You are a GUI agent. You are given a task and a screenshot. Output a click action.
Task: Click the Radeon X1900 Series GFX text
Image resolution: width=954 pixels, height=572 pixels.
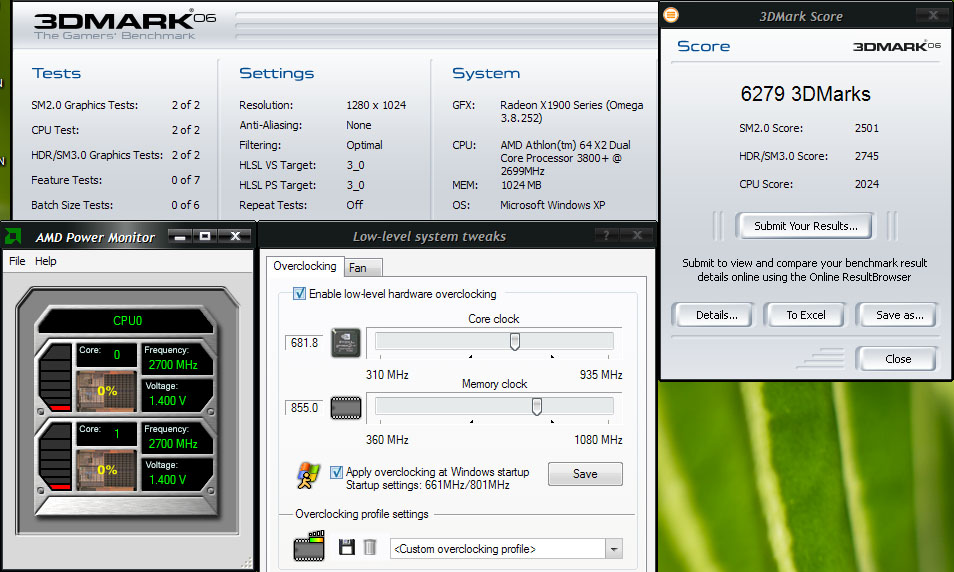(571, 111)
